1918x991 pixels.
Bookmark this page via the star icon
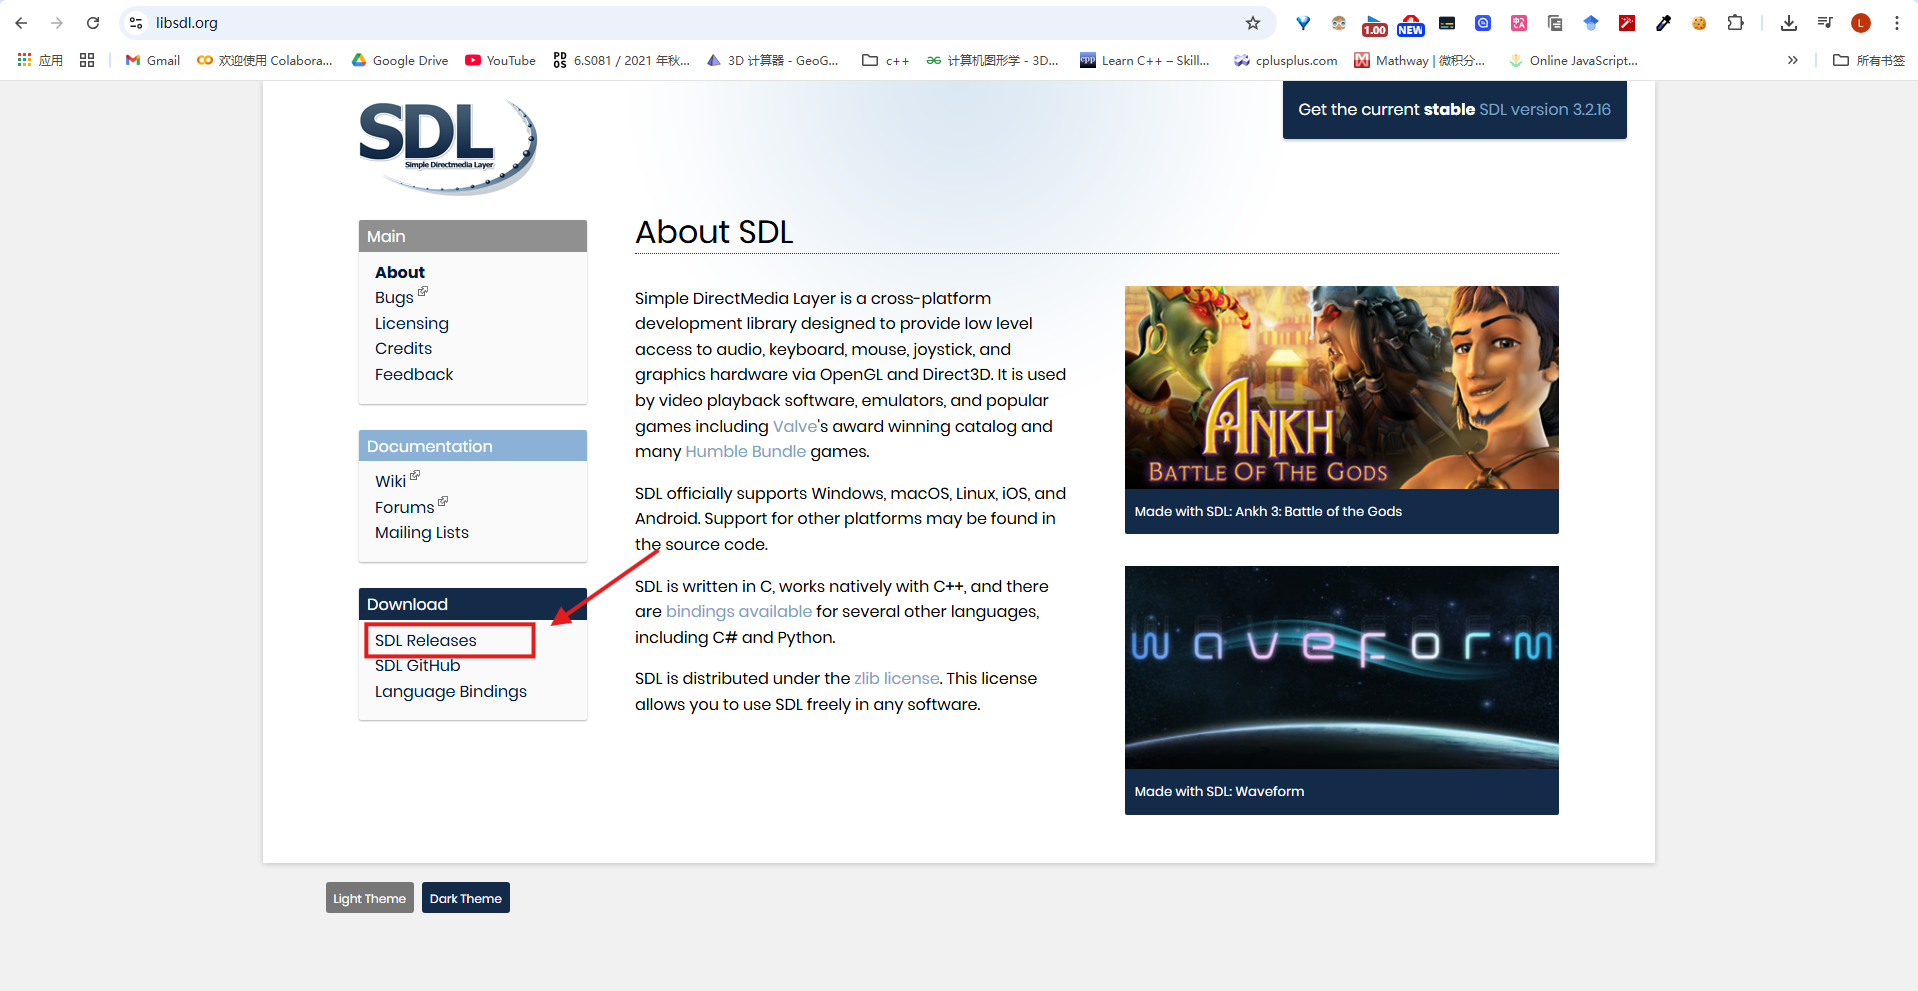pyautogui.click(x=1253, y=22)
